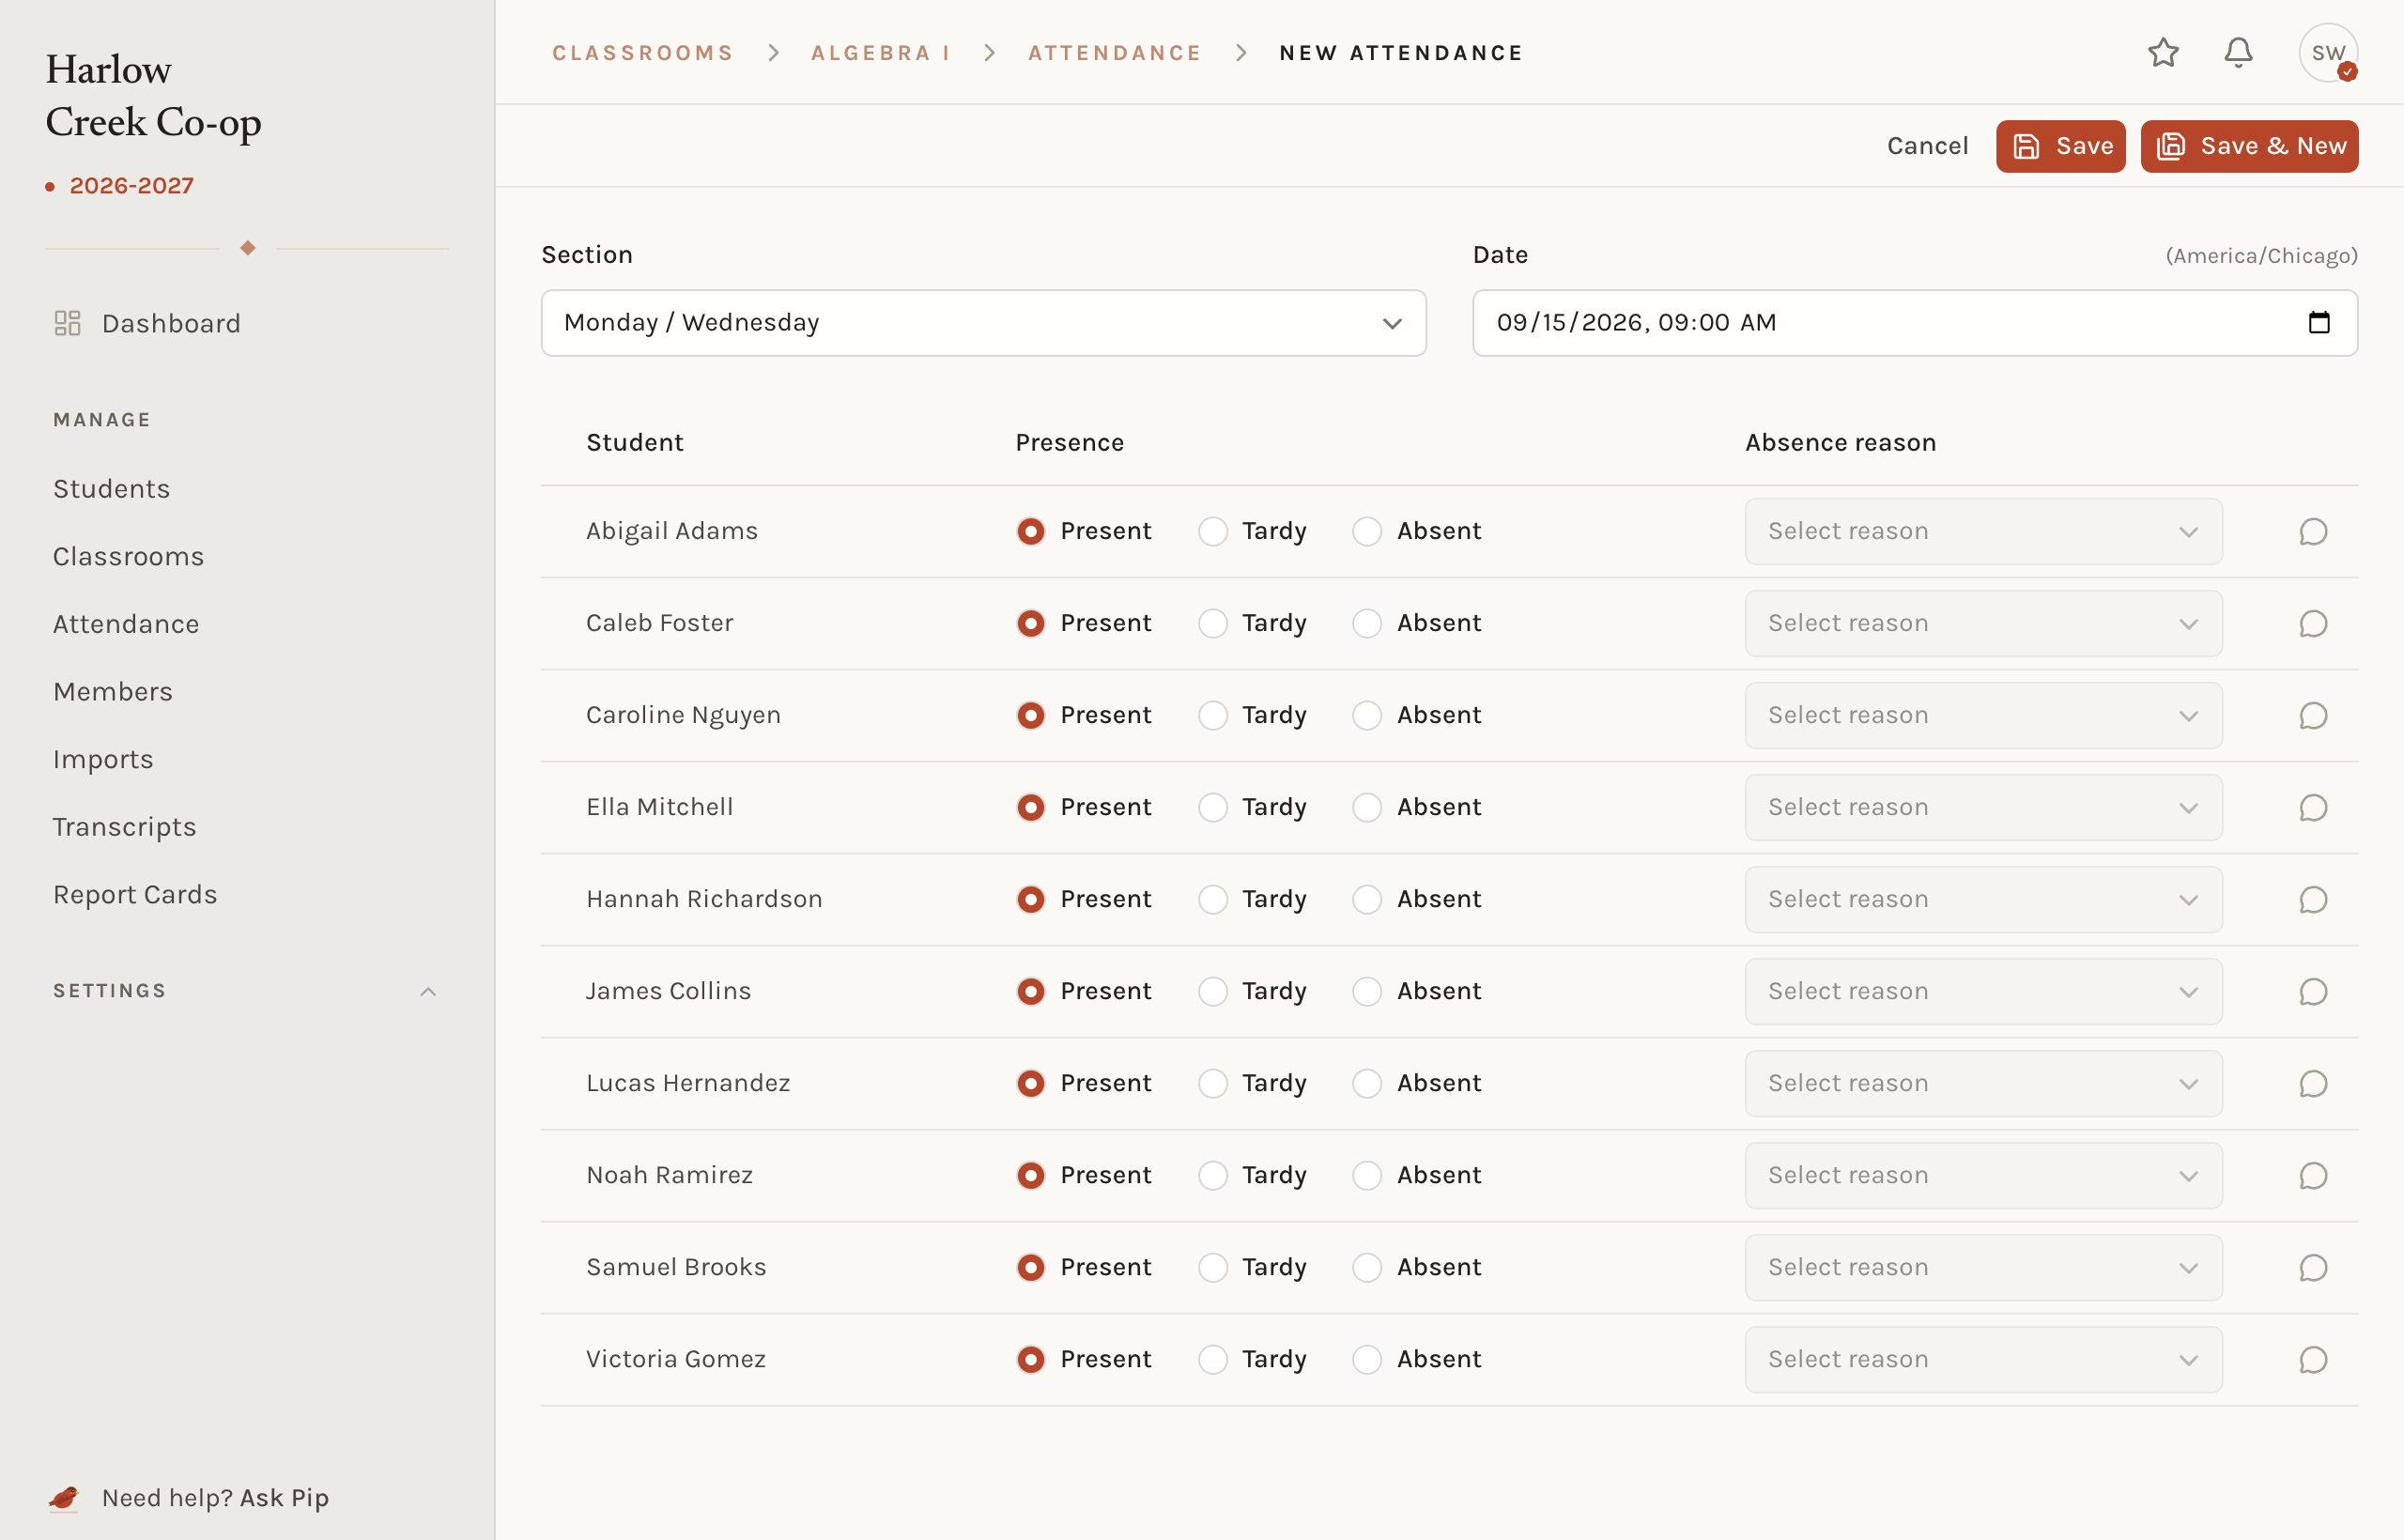Viewport: 2404px width, 1540px height.
Task: Add a comment for Victoria Gomez
Action: (x=2313, y=1359)
